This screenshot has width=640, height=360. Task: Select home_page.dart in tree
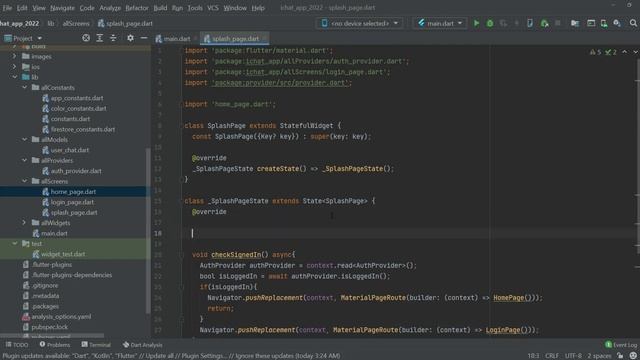click(x=73, y=191)
